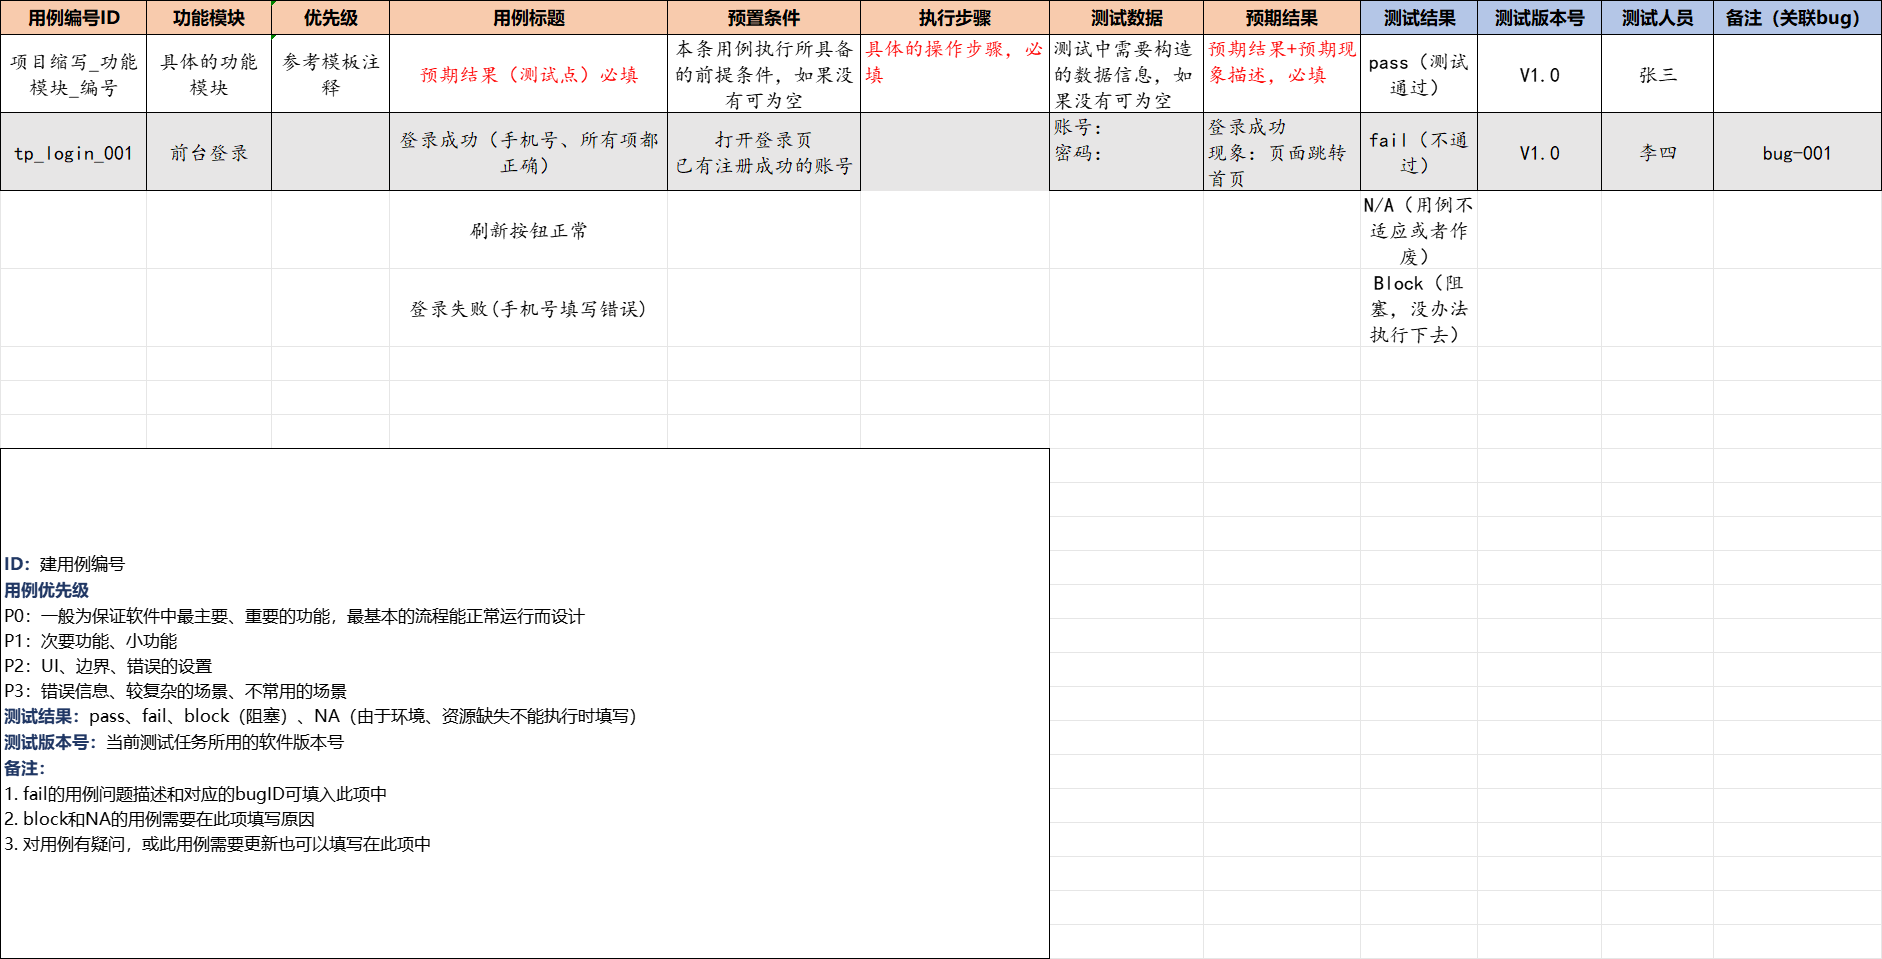Viewport: 1882px width, 959px height.
Task: Select the 测试版本号 explanation line
Action: [174, 742]
